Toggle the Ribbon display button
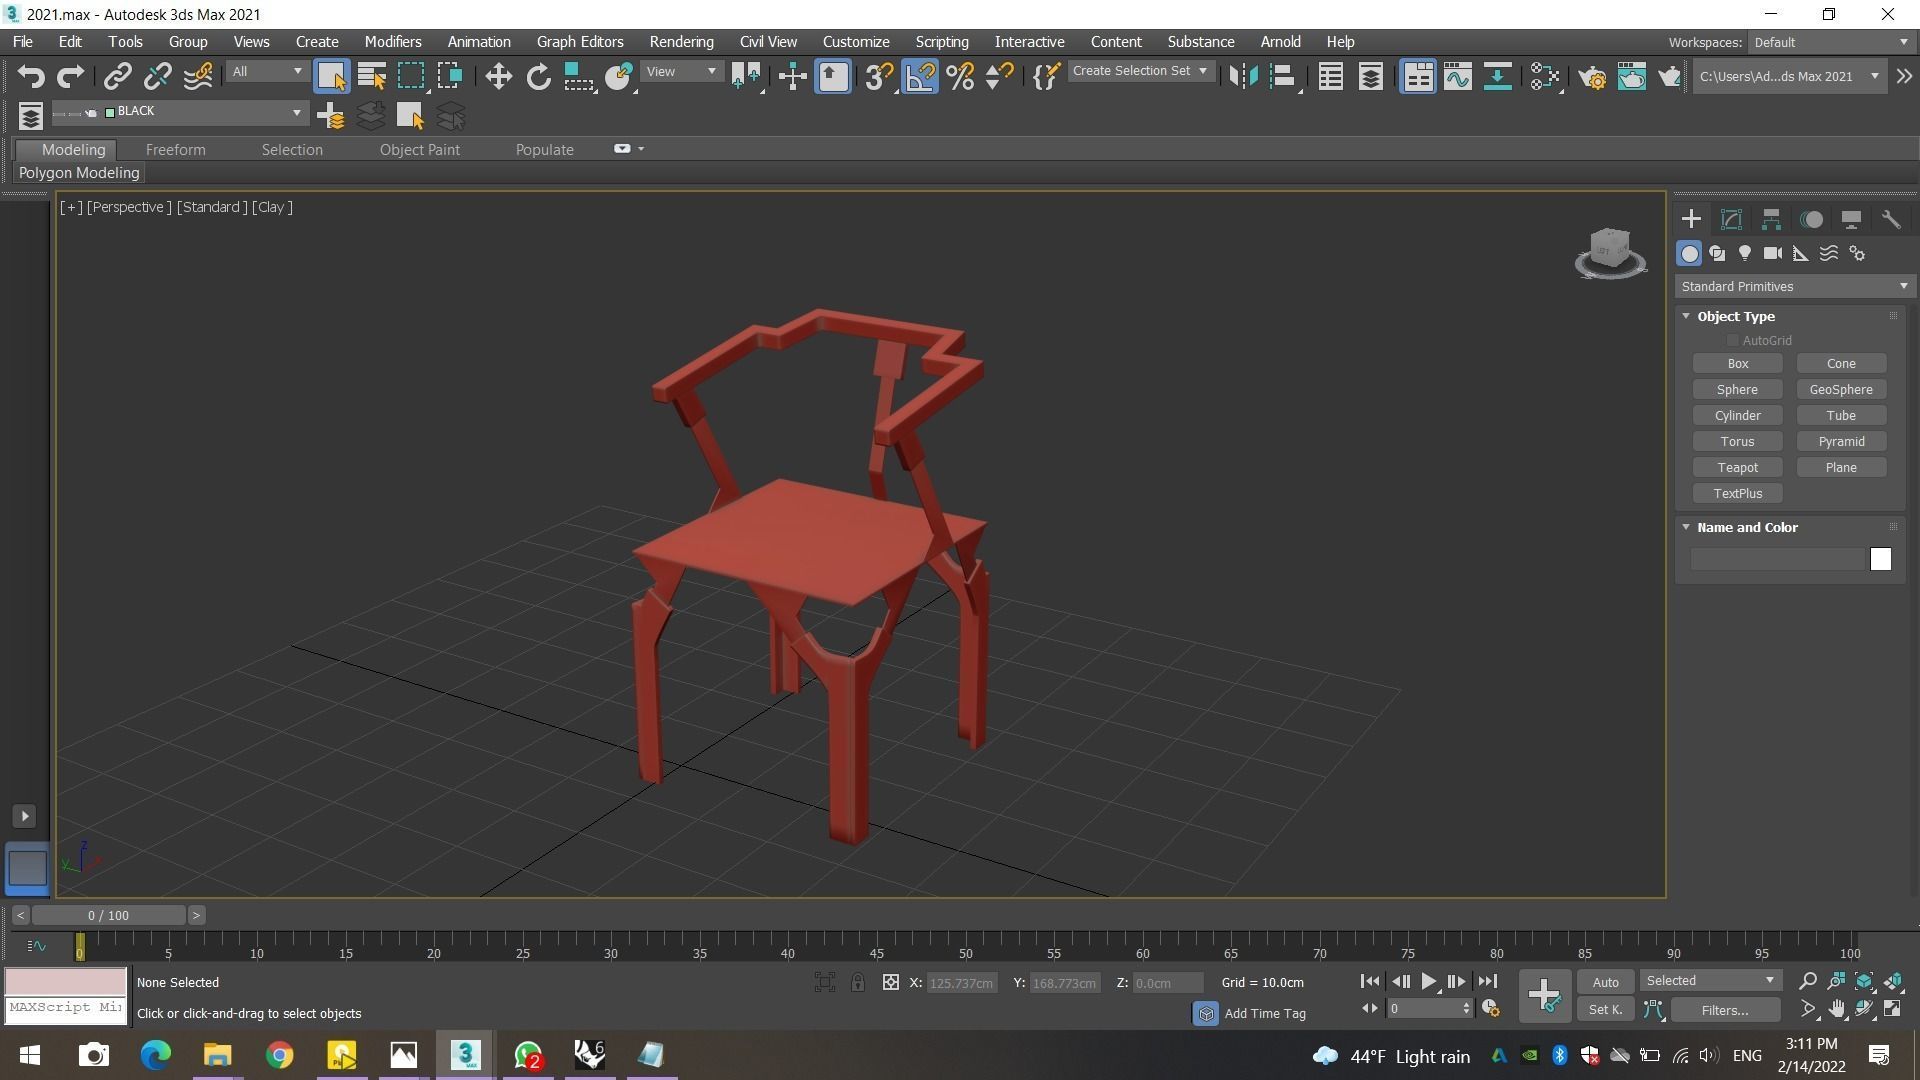This screenshot has height=1080, width=1920. (1417, 77)
